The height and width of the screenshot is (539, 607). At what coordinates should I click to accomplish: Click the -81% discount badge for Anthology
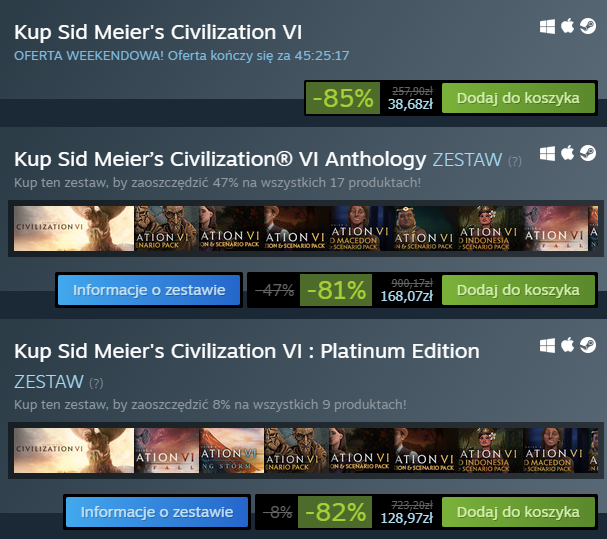pyautogui.click(x=335, y=290)
